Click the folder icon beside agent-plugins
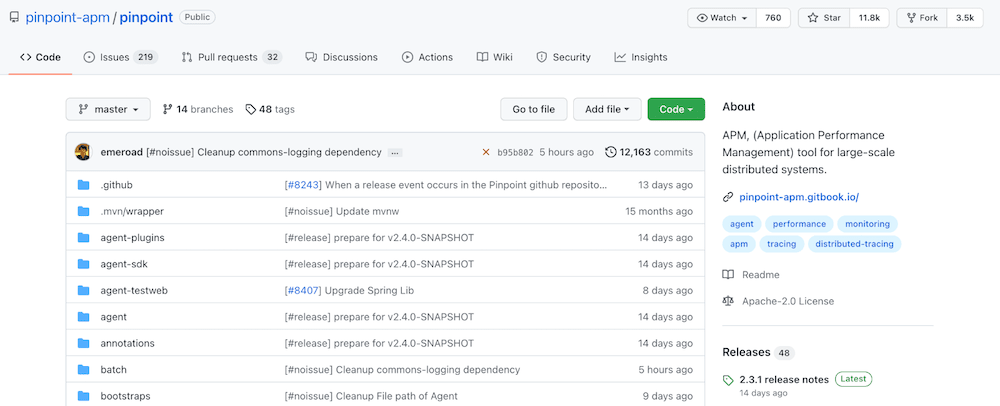This screenshot has width=1000, height=406. [84, 238]
